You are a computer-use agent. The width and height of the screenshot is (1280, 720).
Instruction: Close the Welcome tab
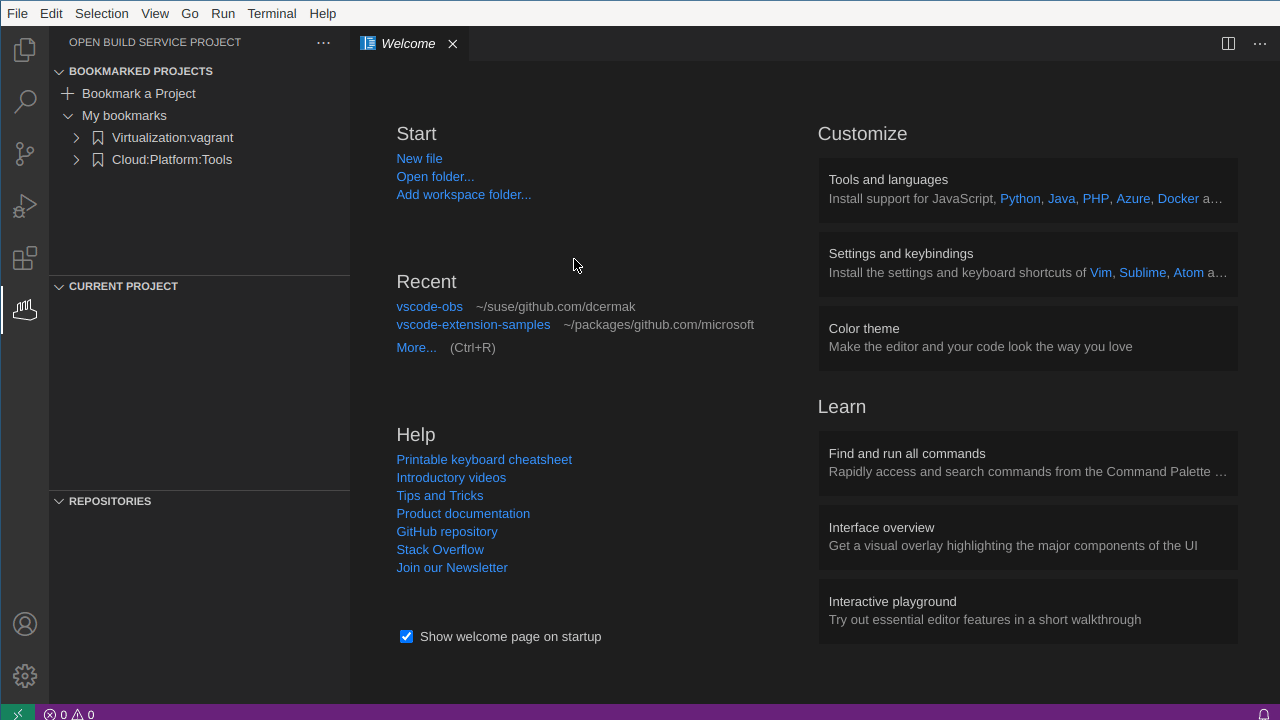(452, 44)
